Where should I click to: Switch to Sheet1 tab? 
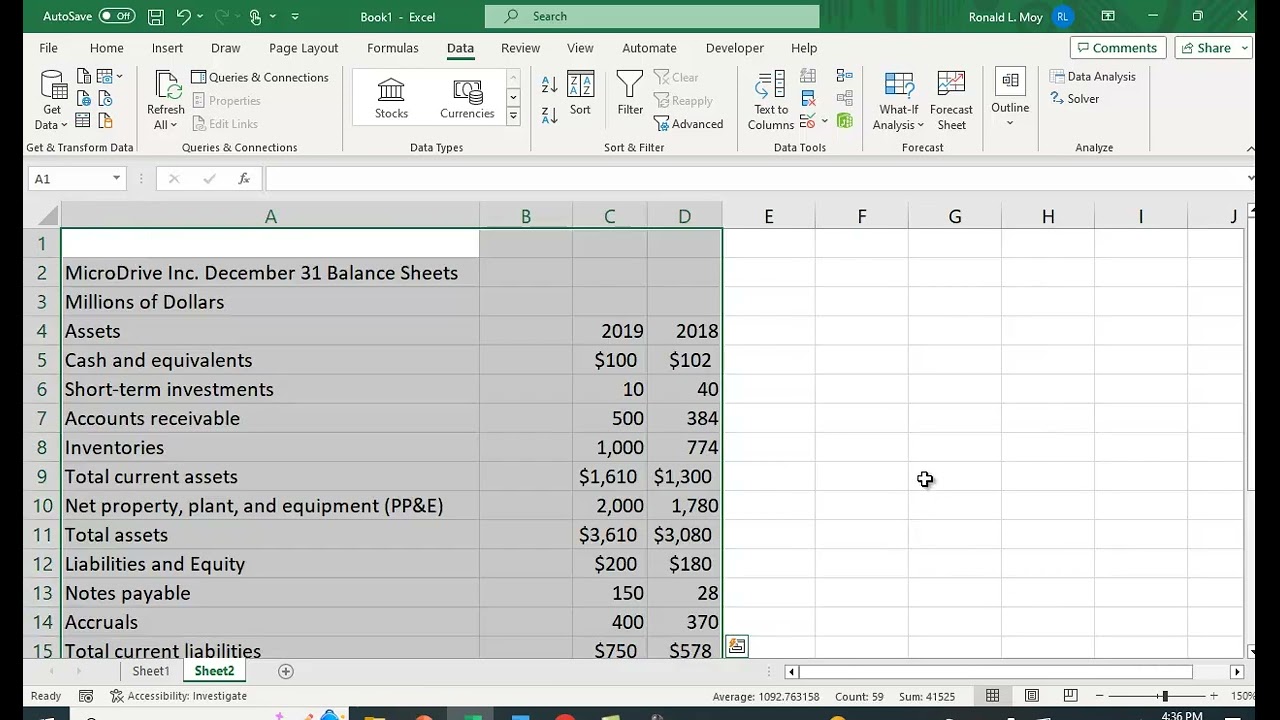click(151, 671)
